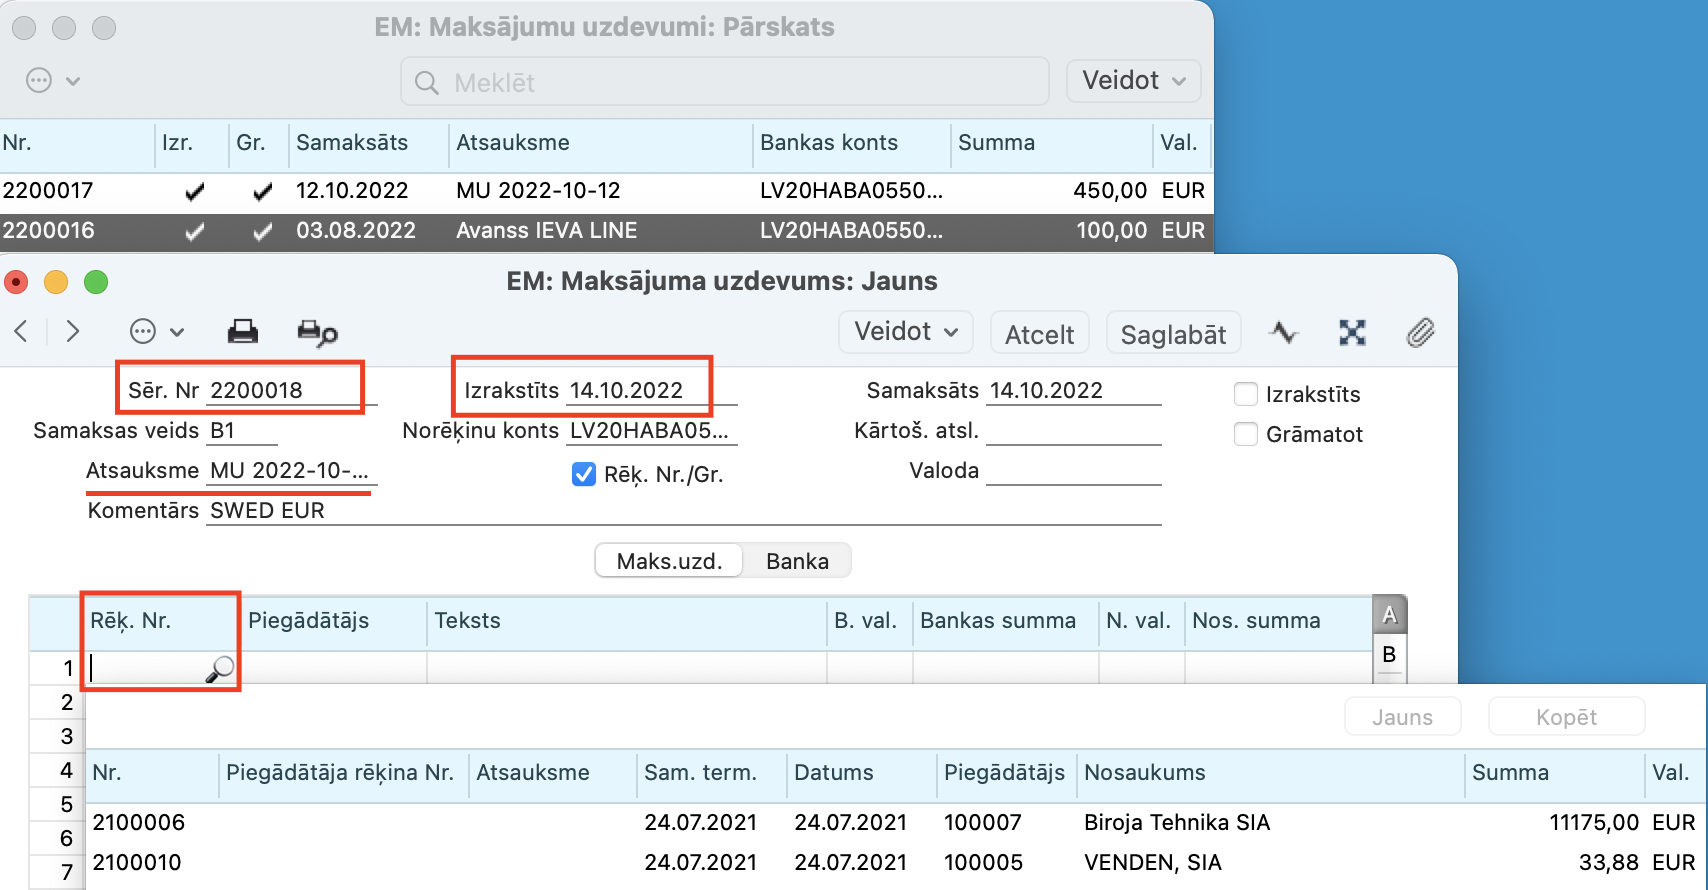Click the expand window arrows icon
This screenshot has height=890, width=1708.
point(1352,333)
